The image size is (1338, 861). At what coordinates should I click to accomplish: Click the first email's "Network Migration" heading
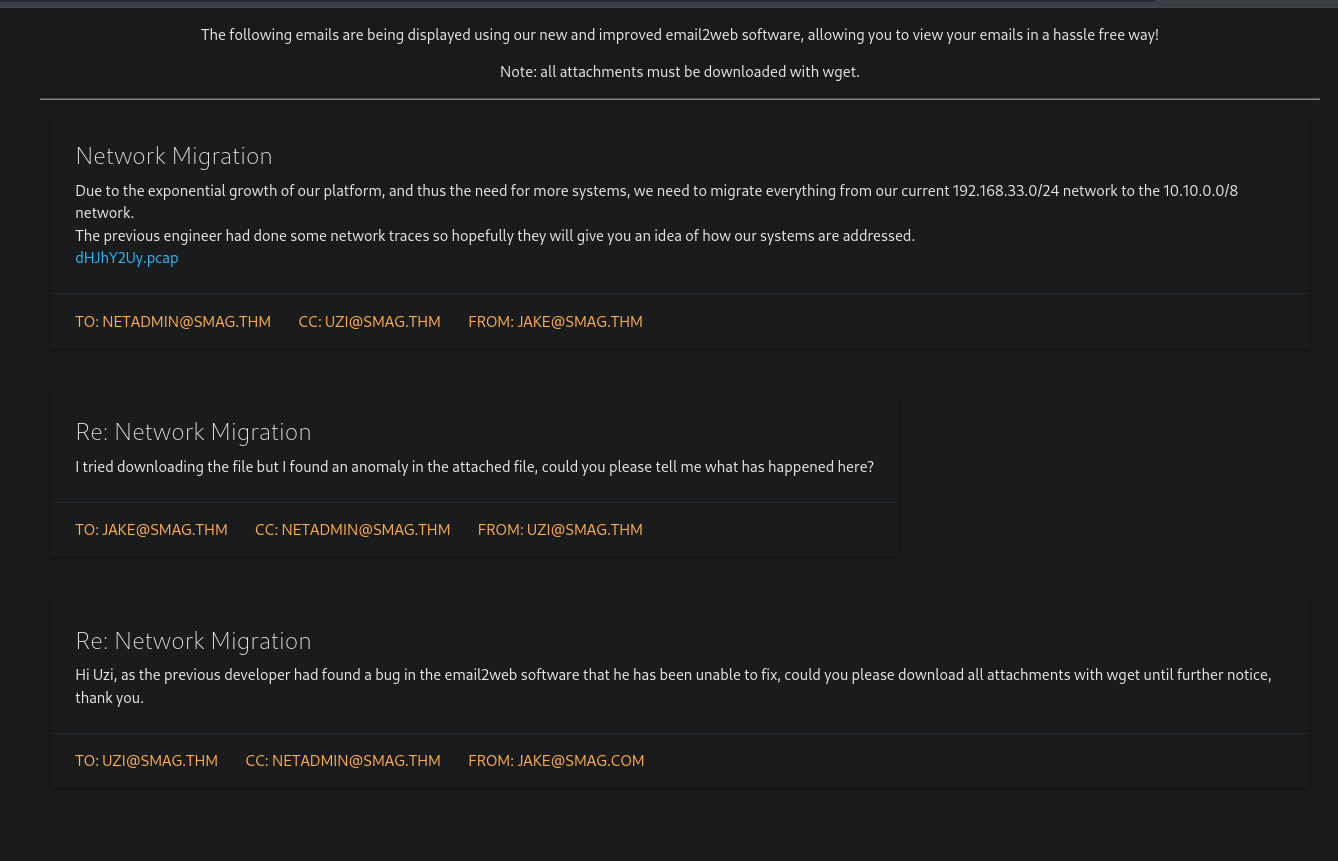pos(174,156)
